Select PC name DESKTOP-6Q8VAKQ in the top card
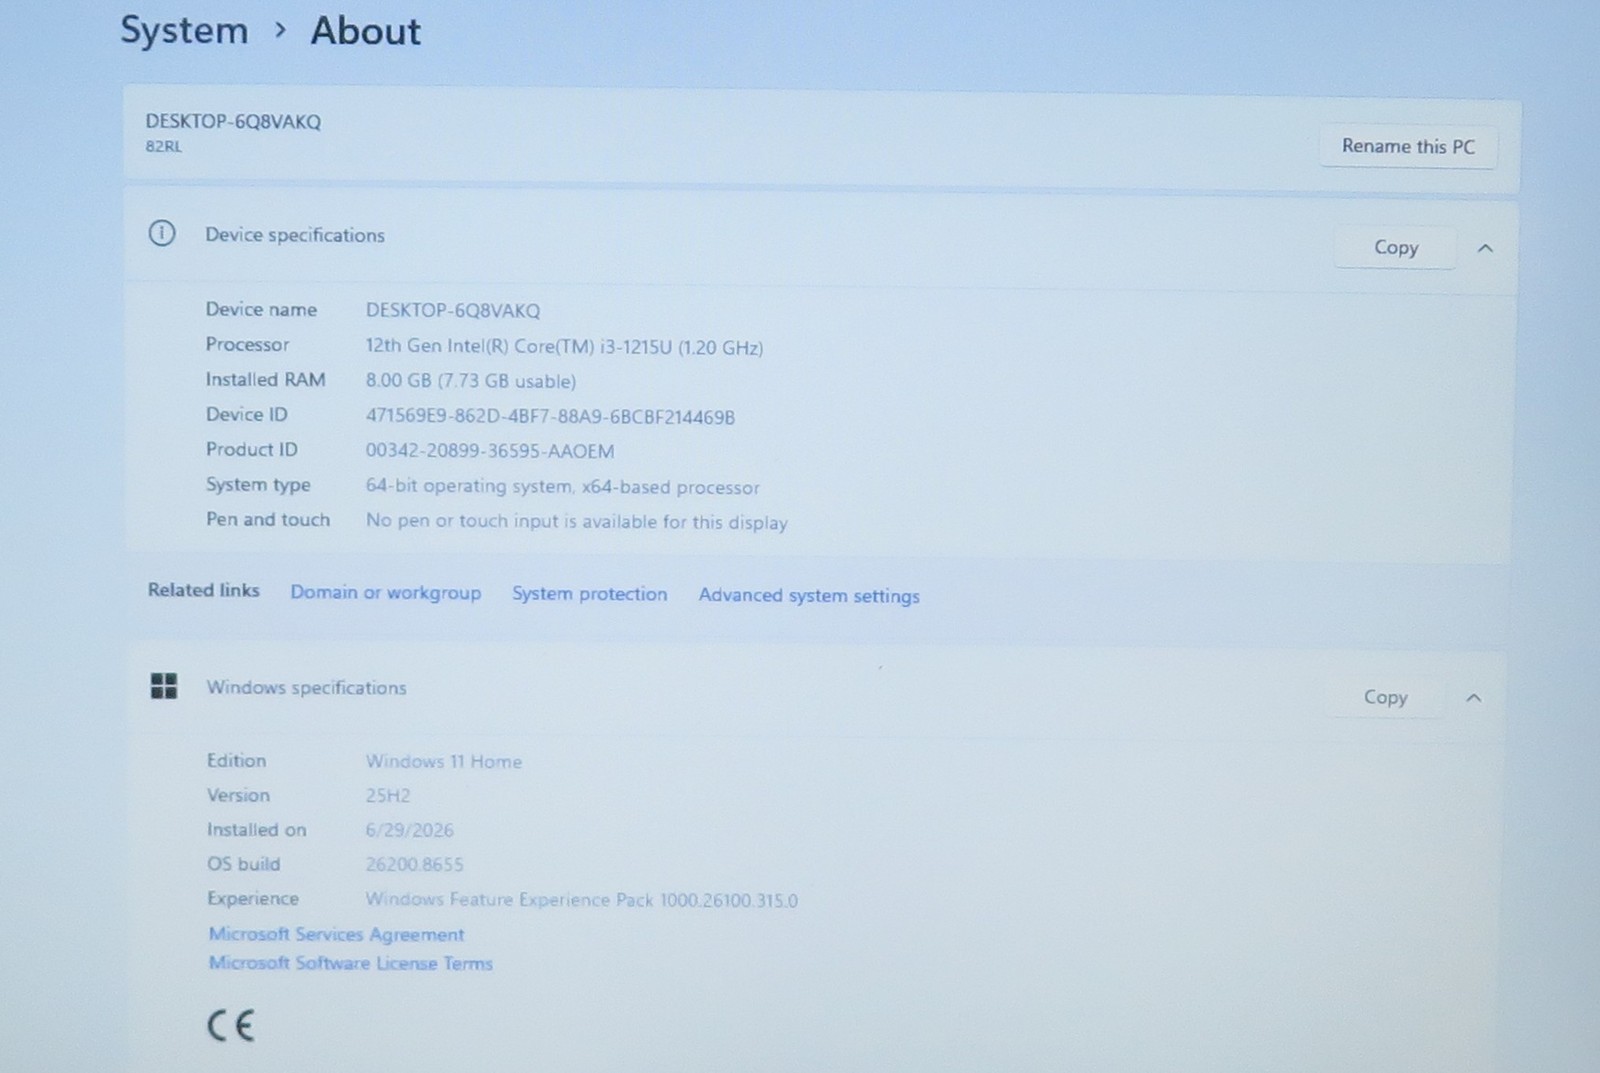 click(233, 121)
